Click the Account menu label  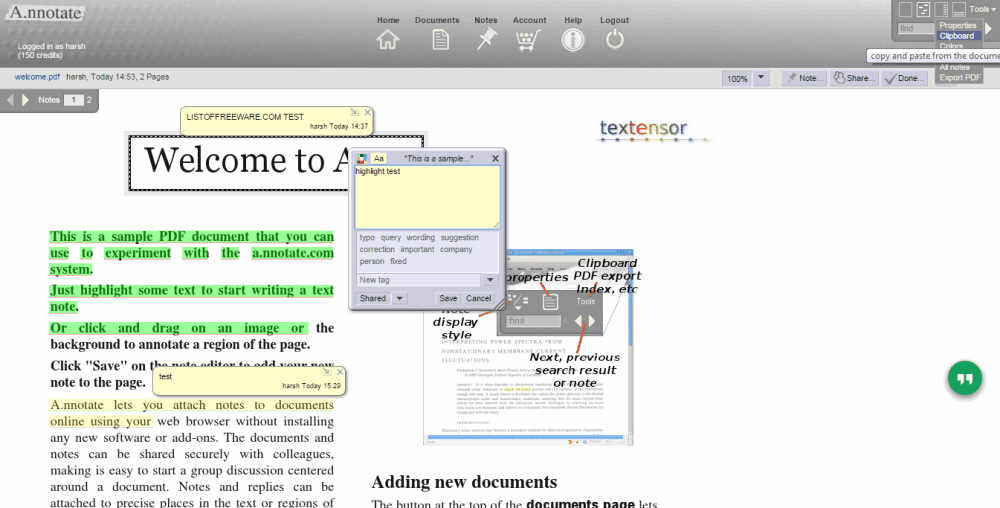[529, 20]
